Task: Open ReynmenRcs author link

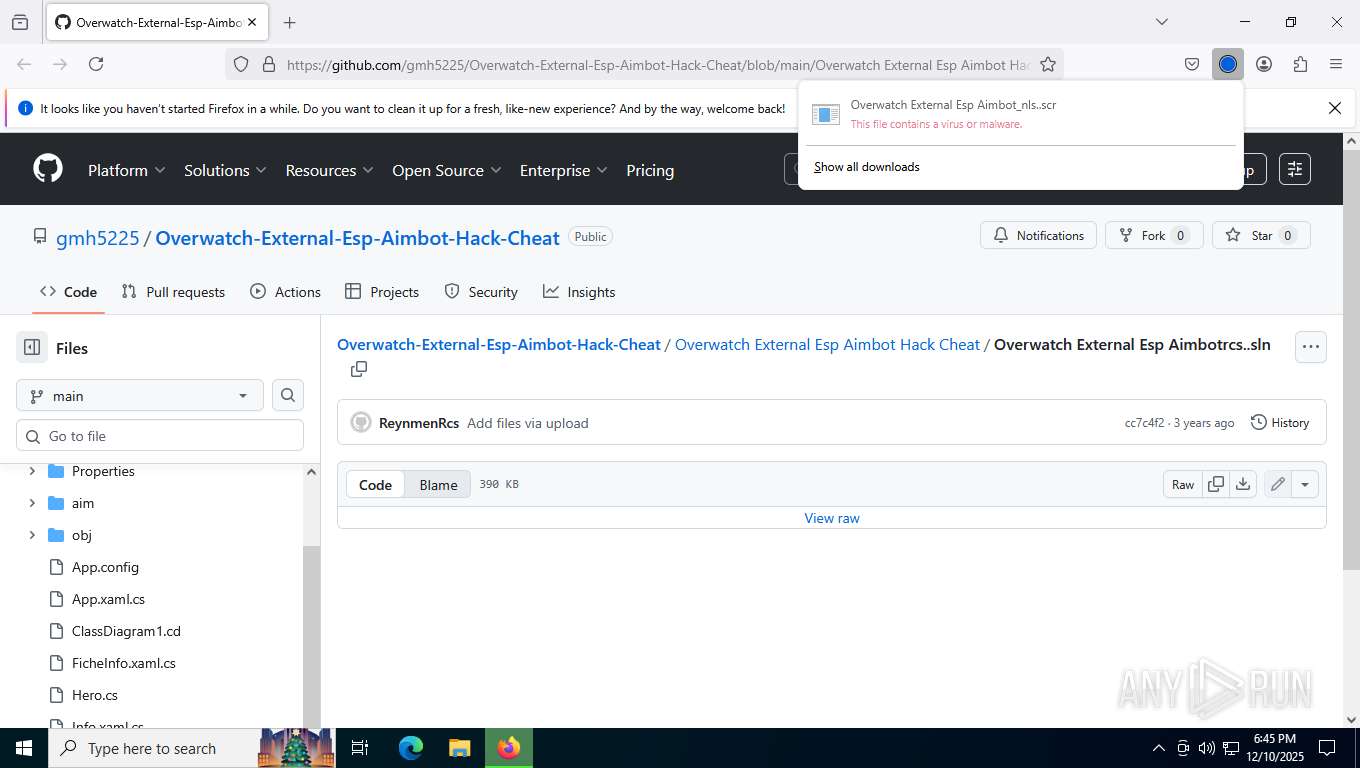Action: point(419,423)
